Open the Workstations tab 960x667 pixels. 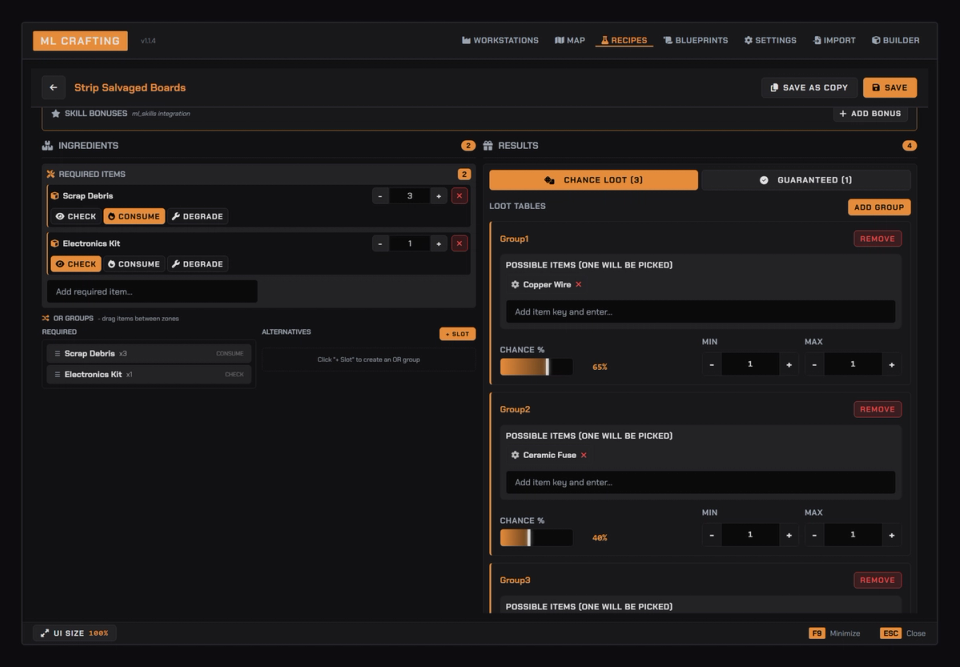click(500, 40)
